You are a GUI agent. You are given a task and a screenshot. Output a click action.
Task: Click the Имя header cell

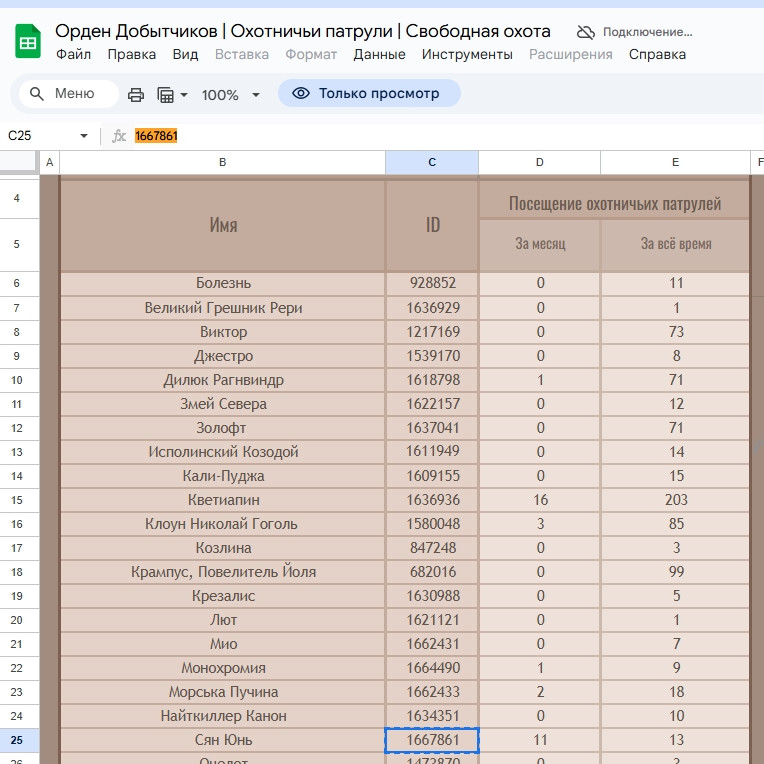point(223,225)
